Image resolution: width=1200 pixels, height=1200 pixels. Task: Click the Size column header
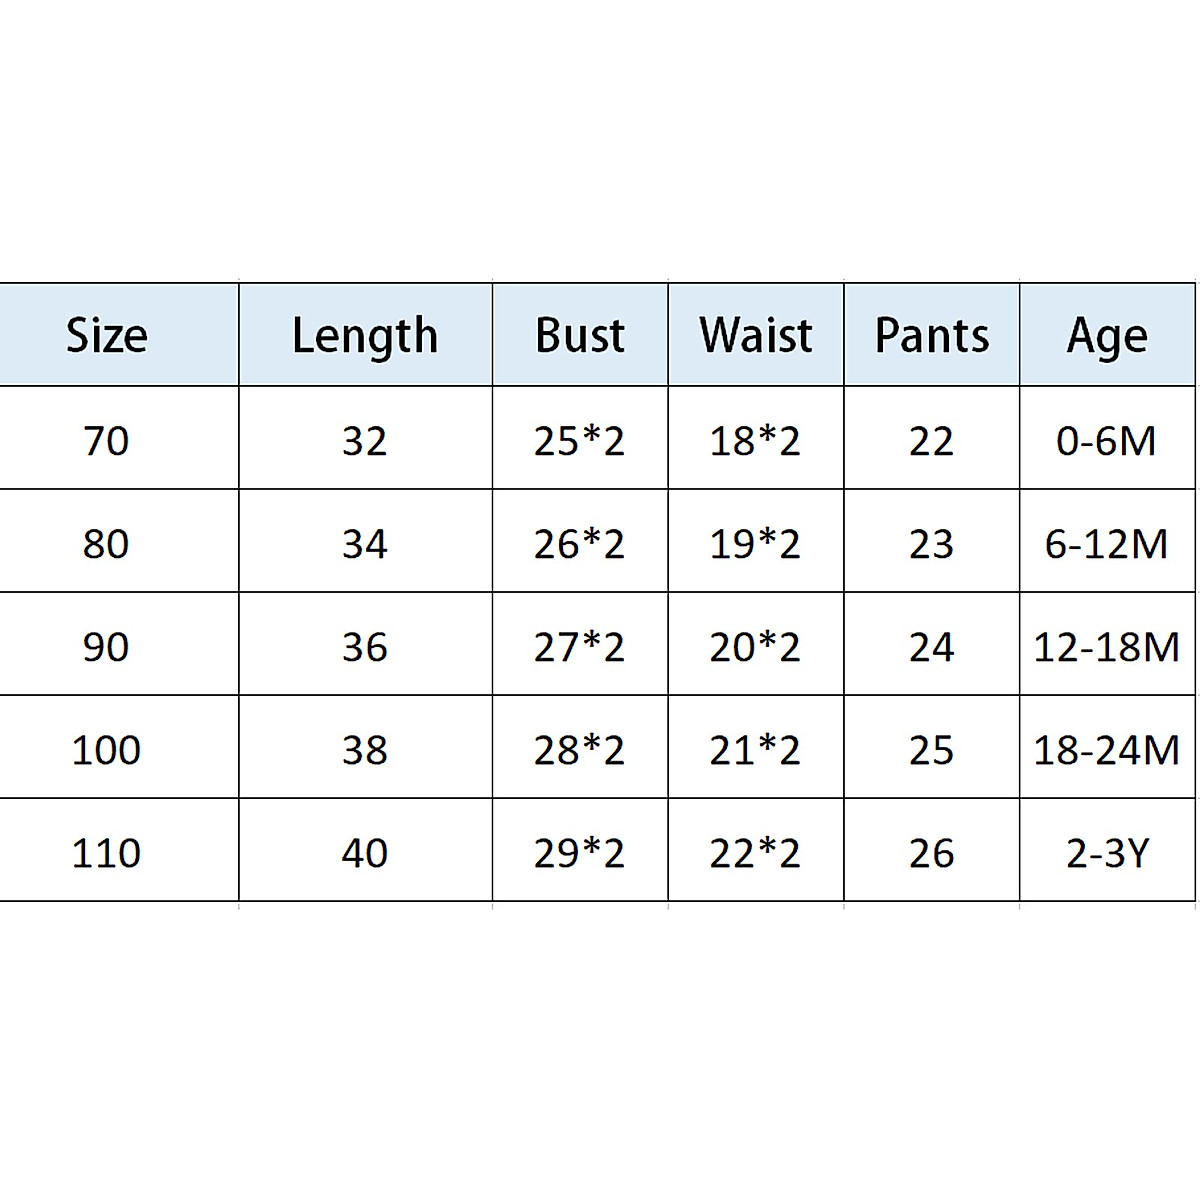click(107, 335)
